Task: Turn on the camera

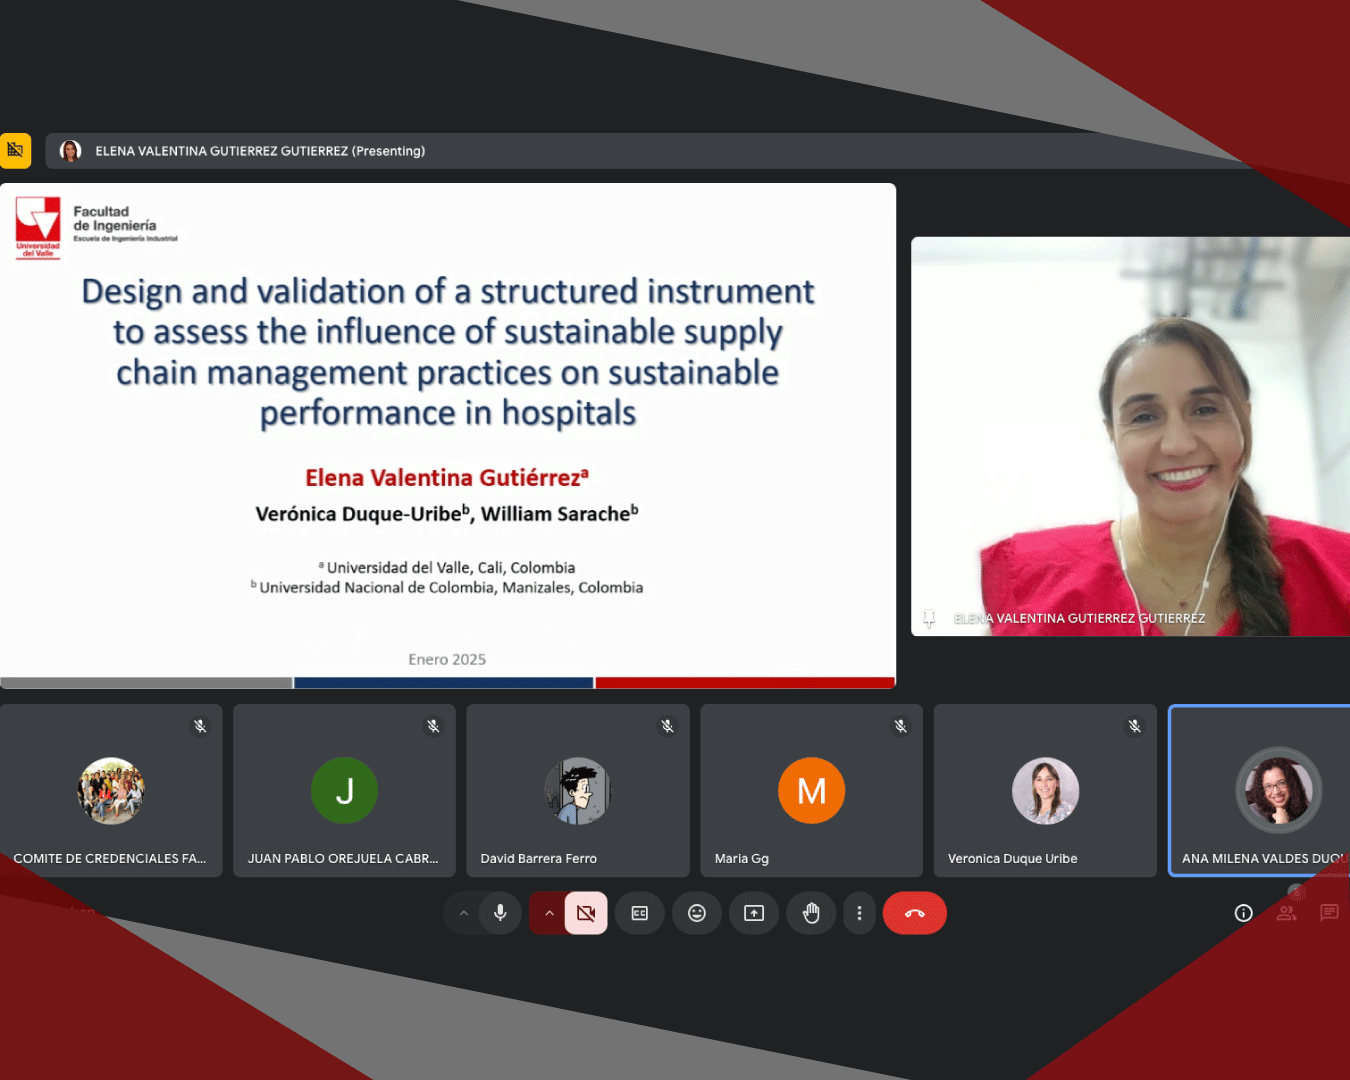Action: point(586,913)
